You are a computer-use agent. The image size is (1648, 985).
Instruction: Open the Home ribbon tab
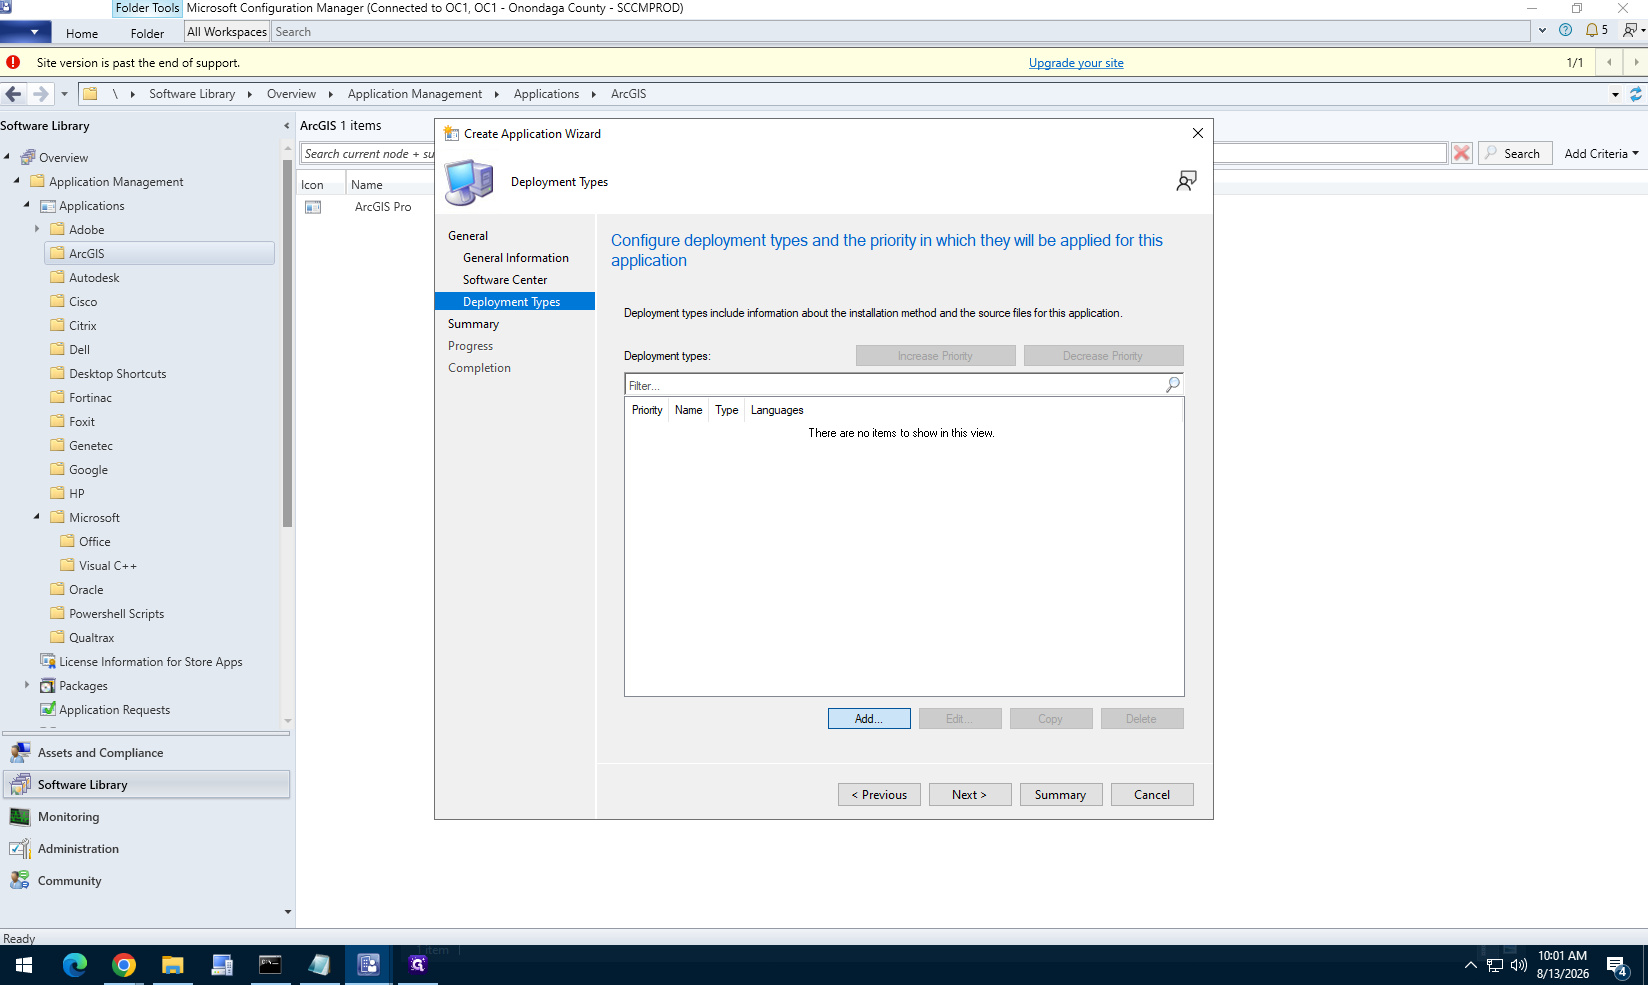point(82,33)
